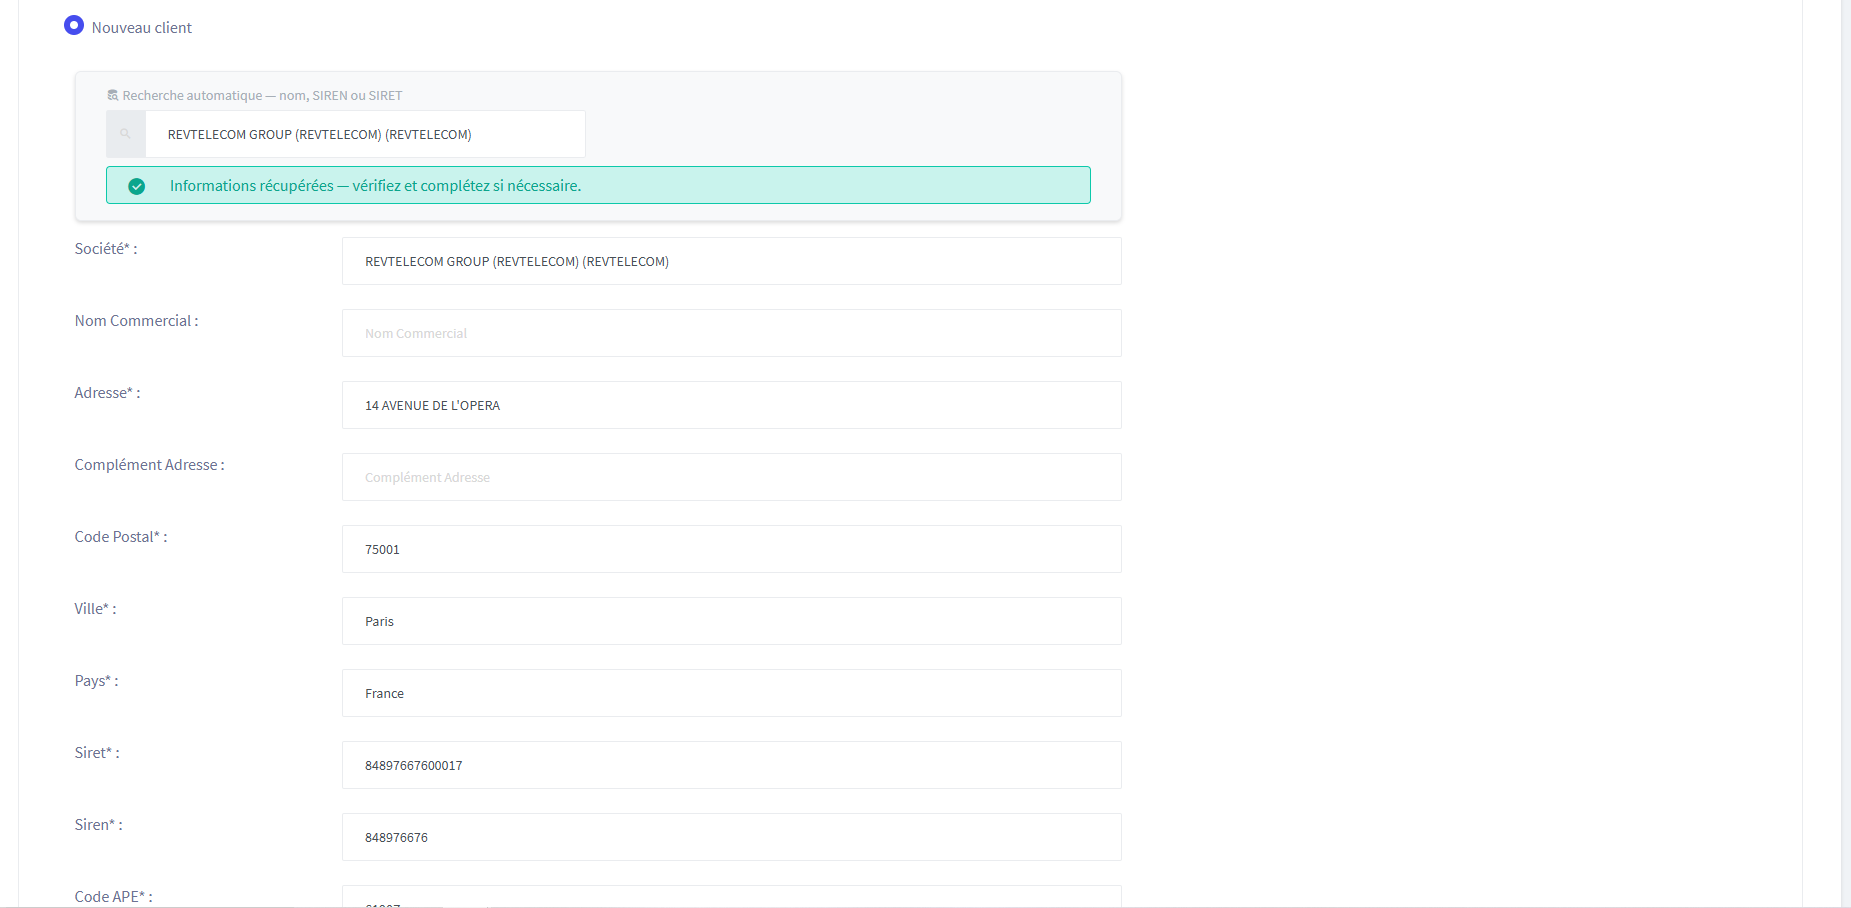The width and height of the screenshot is (1851, 908).
Task: Click the Ville* label
Action: tap(95, 609)
